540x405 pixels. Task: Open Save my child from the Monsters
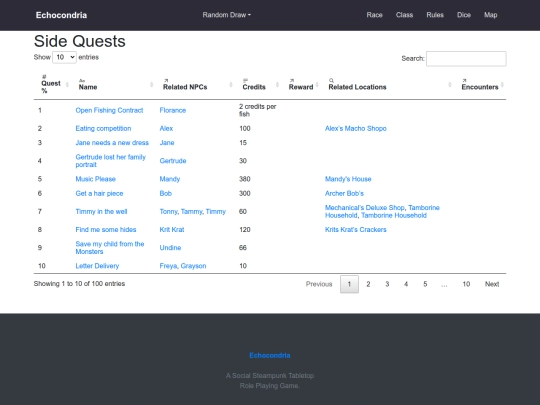[110, 248]
